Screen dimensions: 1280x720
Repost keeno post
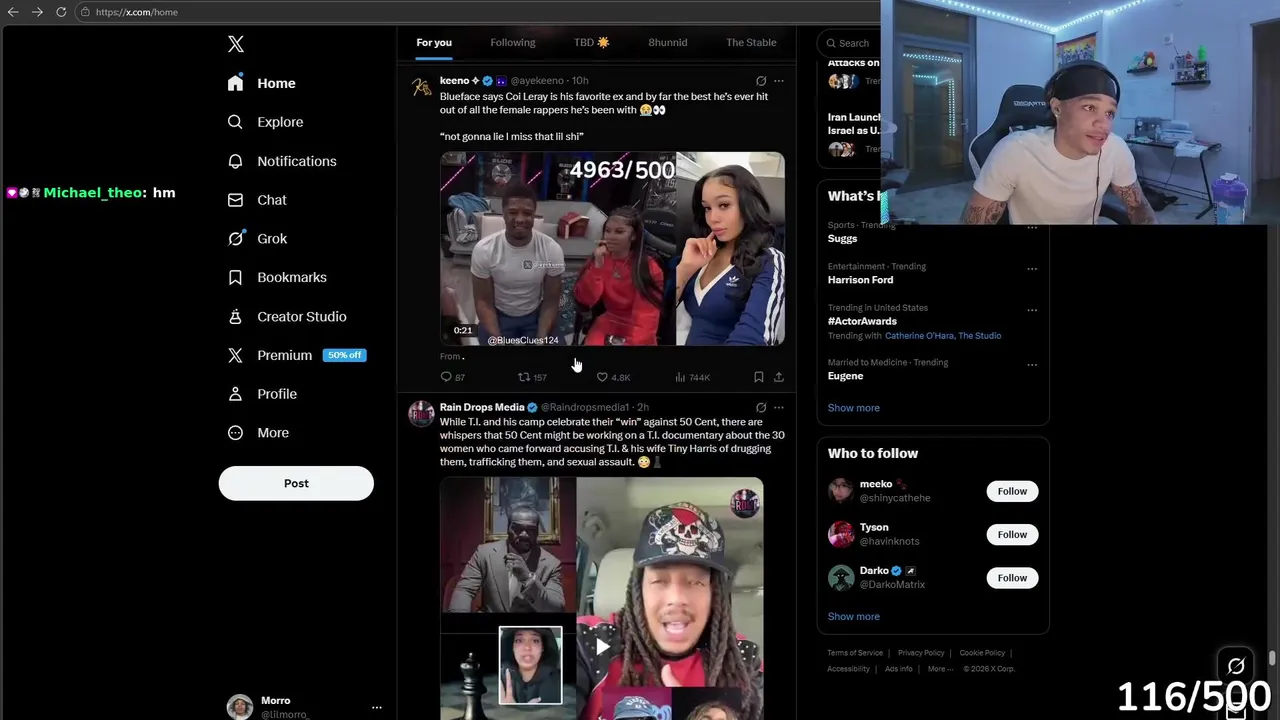click(532, 377)
